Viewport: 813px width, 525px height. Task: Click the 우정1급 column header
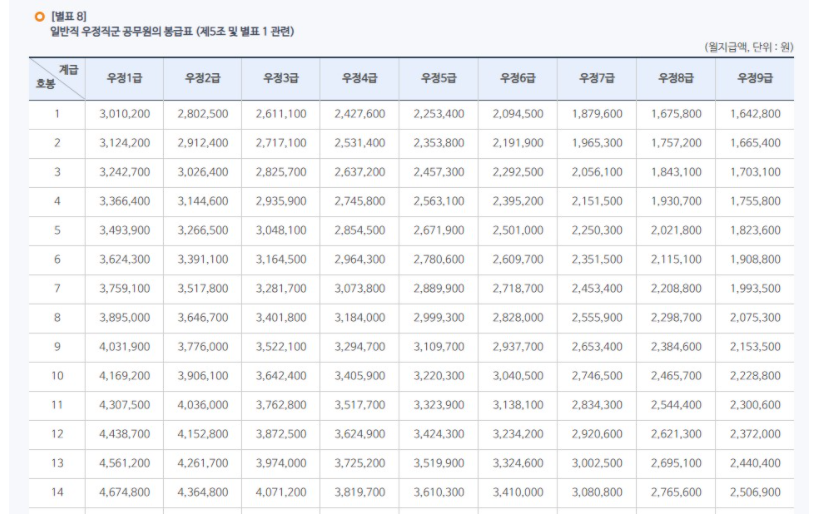click(124, 78)
